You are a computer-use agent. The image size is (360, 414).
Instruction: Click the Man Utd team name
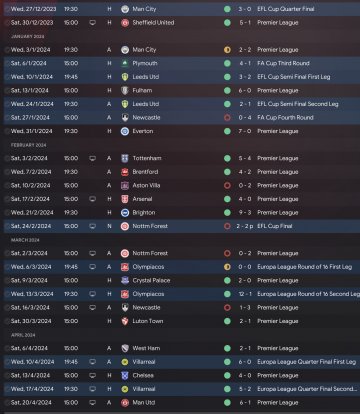(x=144, y=402)
